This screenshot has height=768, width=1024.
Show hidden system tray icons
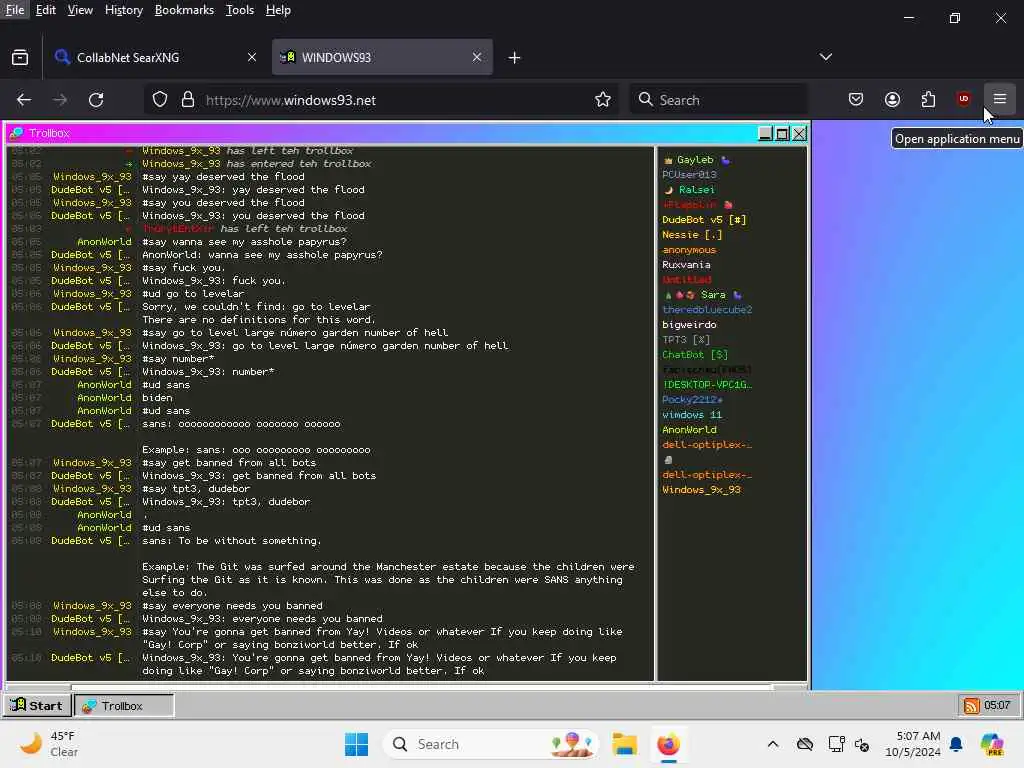[x=773, y=744]
